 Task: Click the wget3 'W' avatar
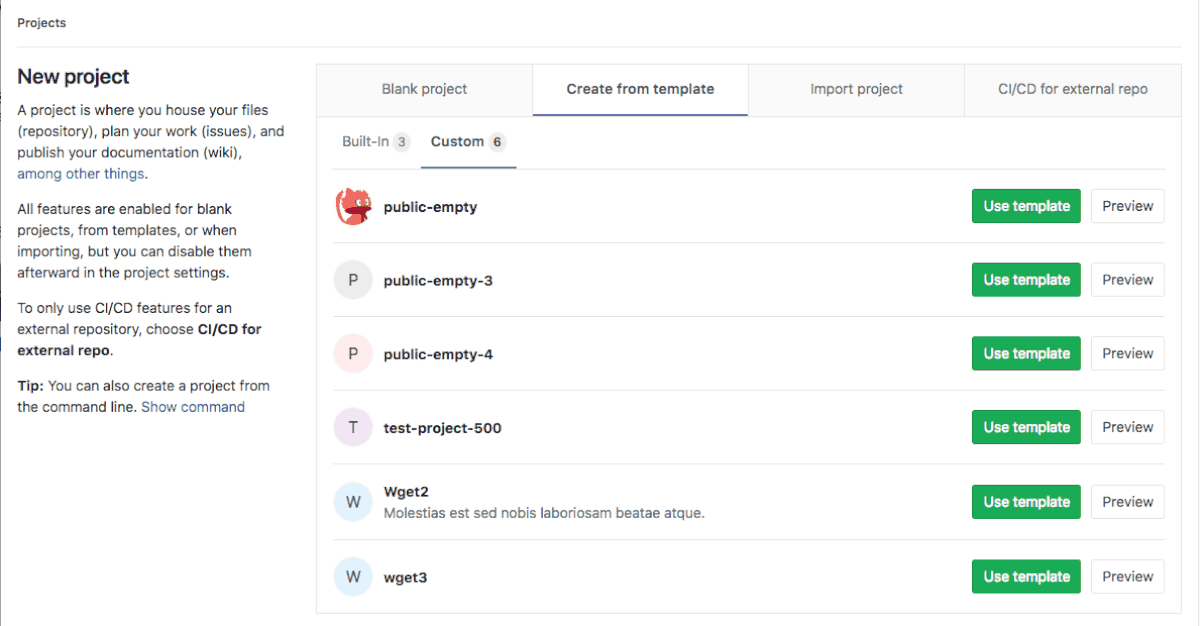pyautogui.click(x=353, y=577)
